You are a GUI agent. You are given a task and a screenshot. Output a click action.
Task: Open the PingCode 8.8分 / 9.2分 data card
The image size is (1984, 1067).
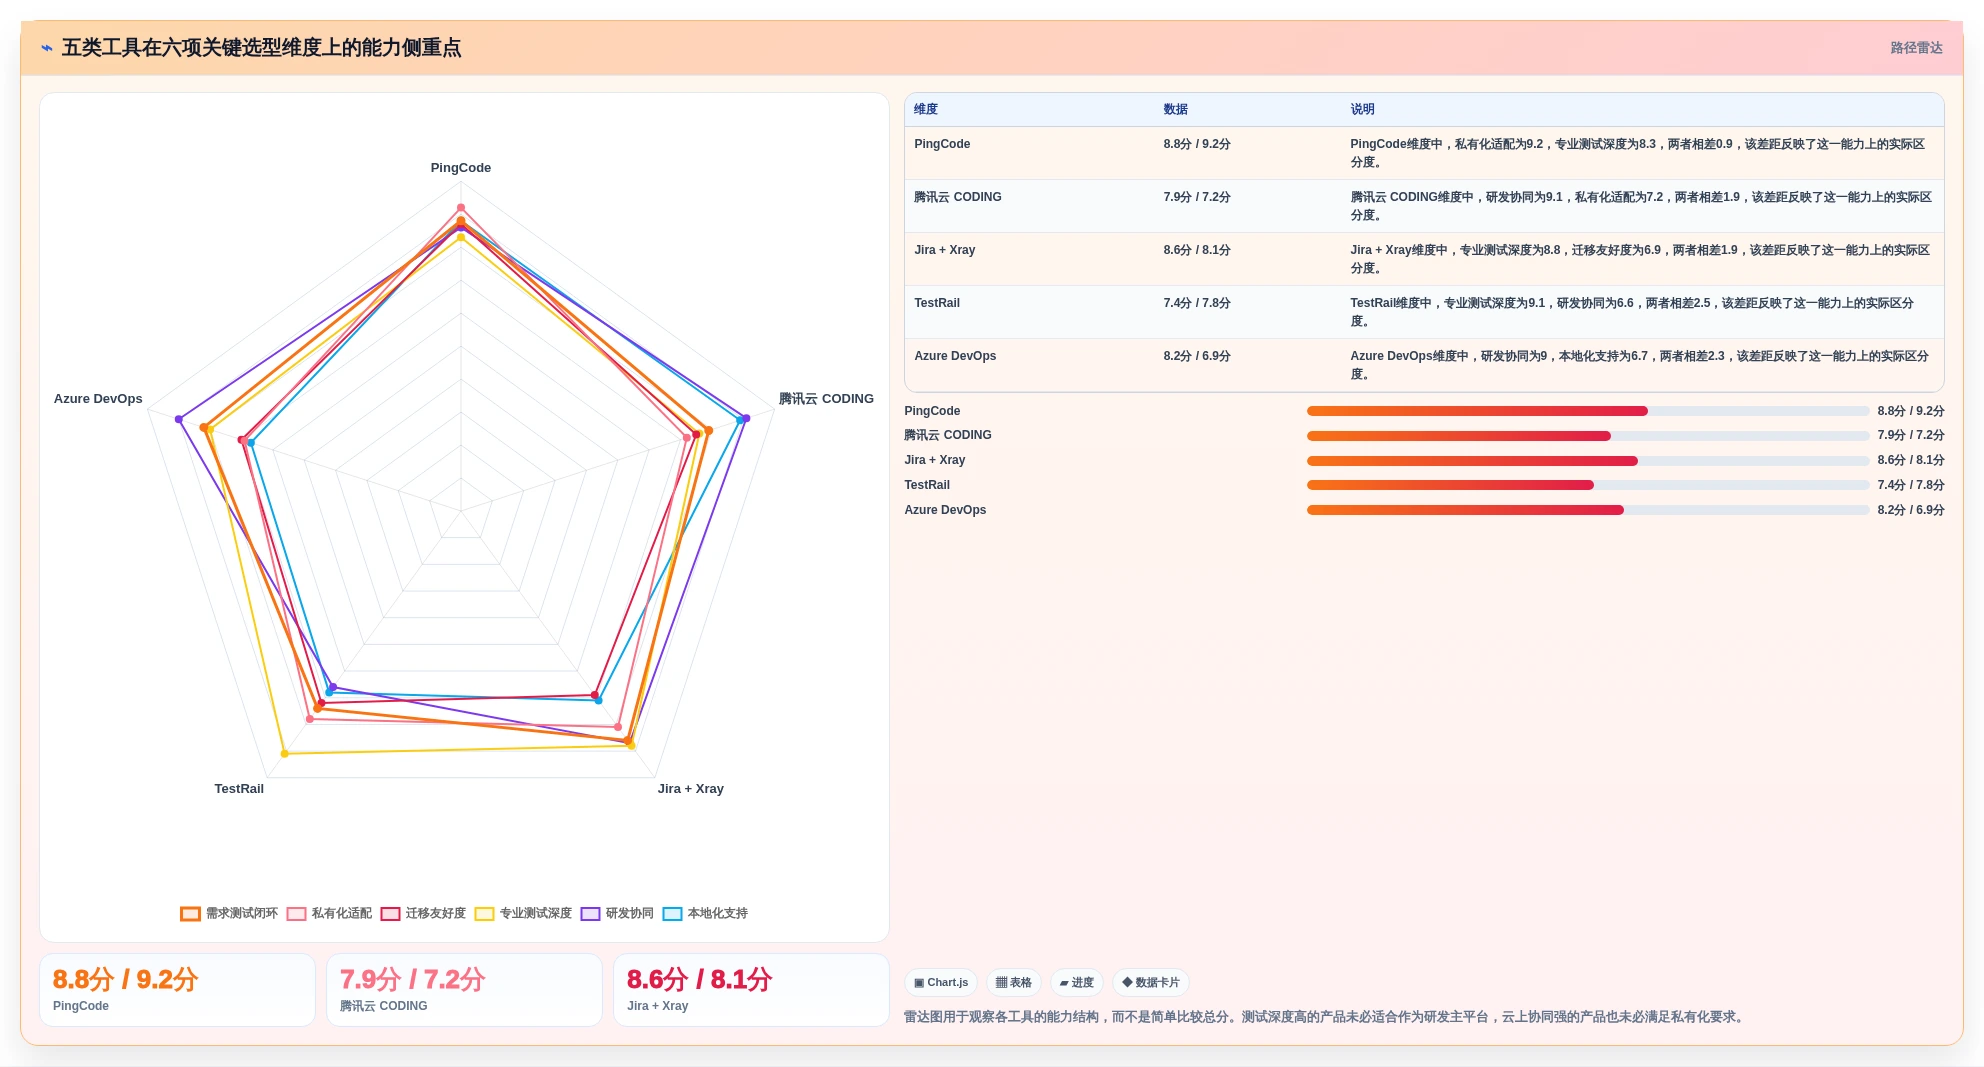[177, 990]
